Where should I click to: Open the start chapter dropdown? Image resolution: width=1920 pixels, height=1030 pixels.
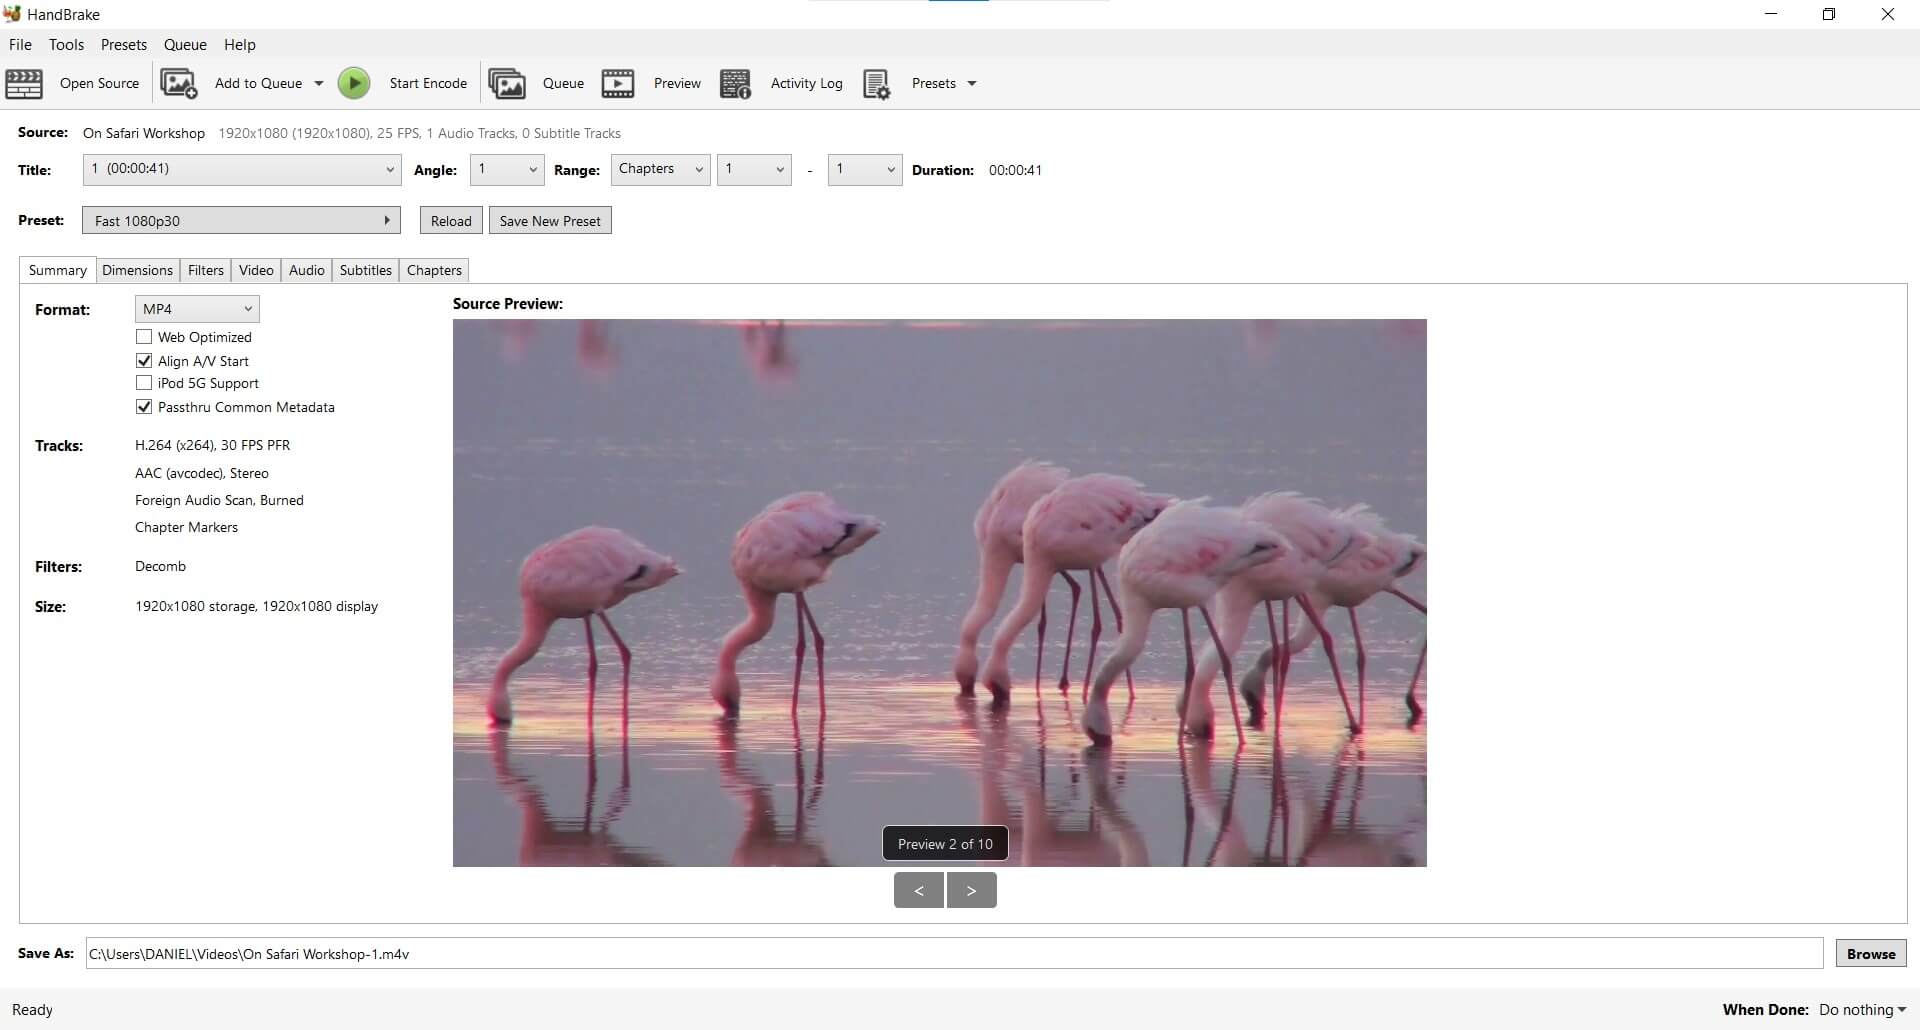coord(755,169)
